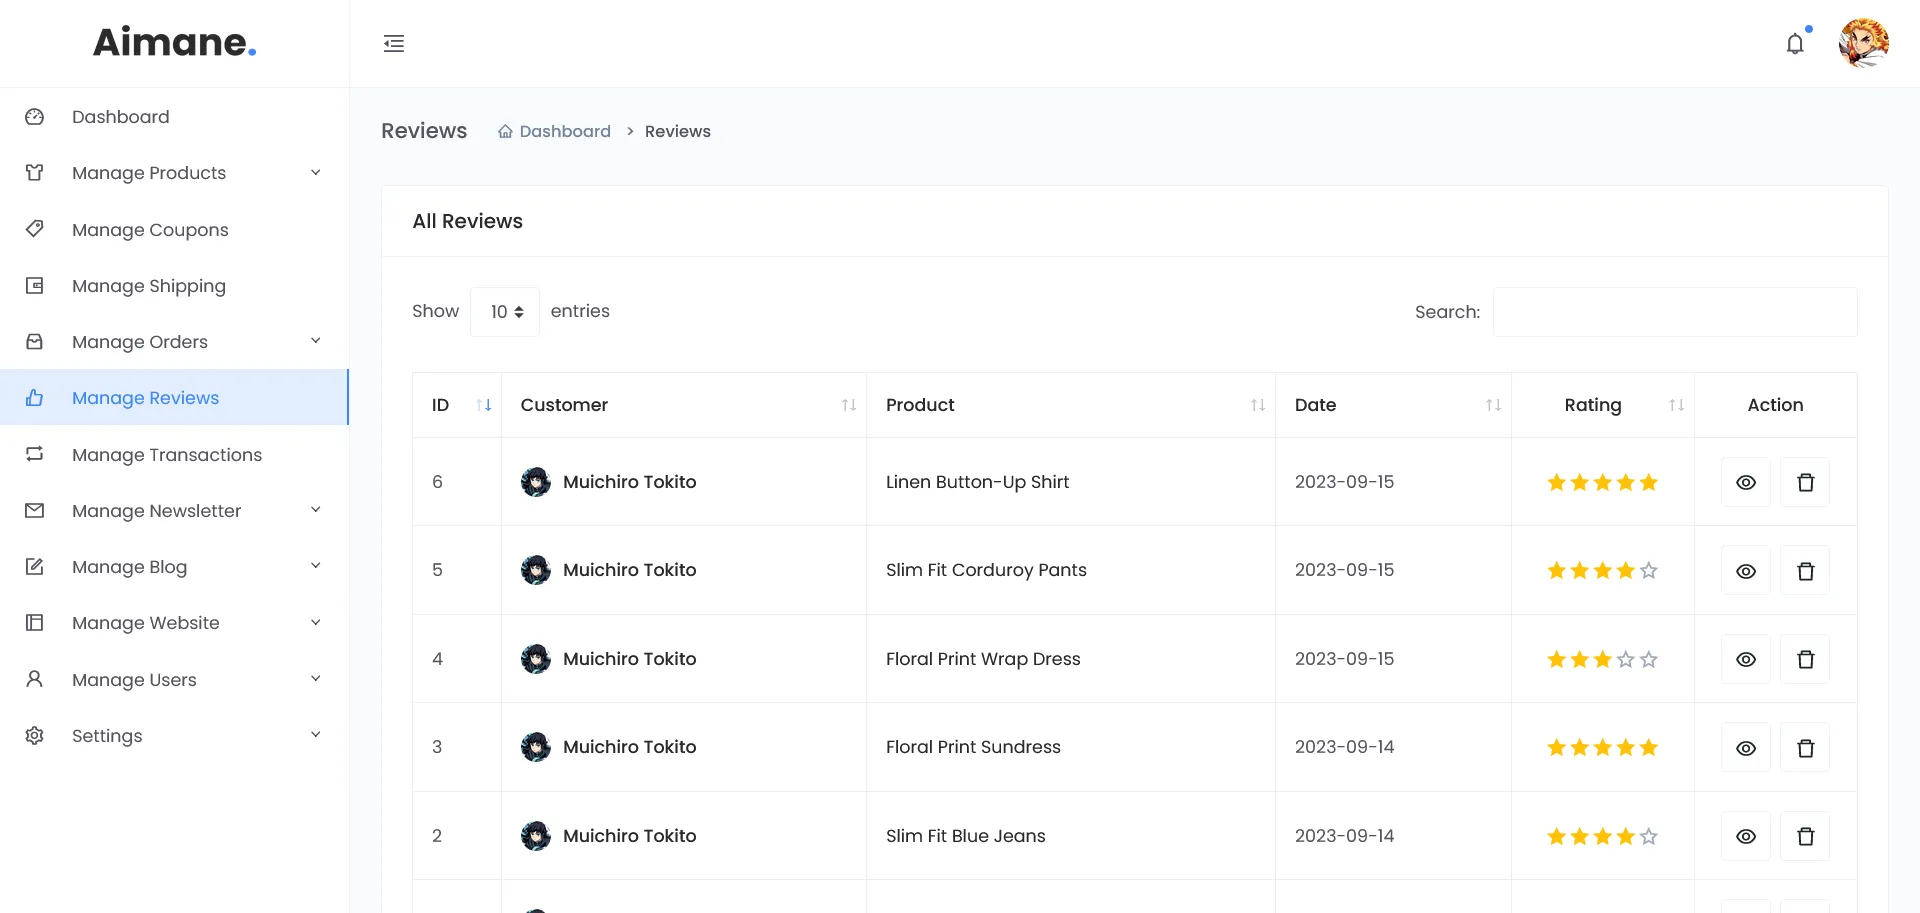Image resolution: width=1920 pixels, height=913 pixels.
Task: Select Manage Reviews menu item
Action: coord(174,398)
